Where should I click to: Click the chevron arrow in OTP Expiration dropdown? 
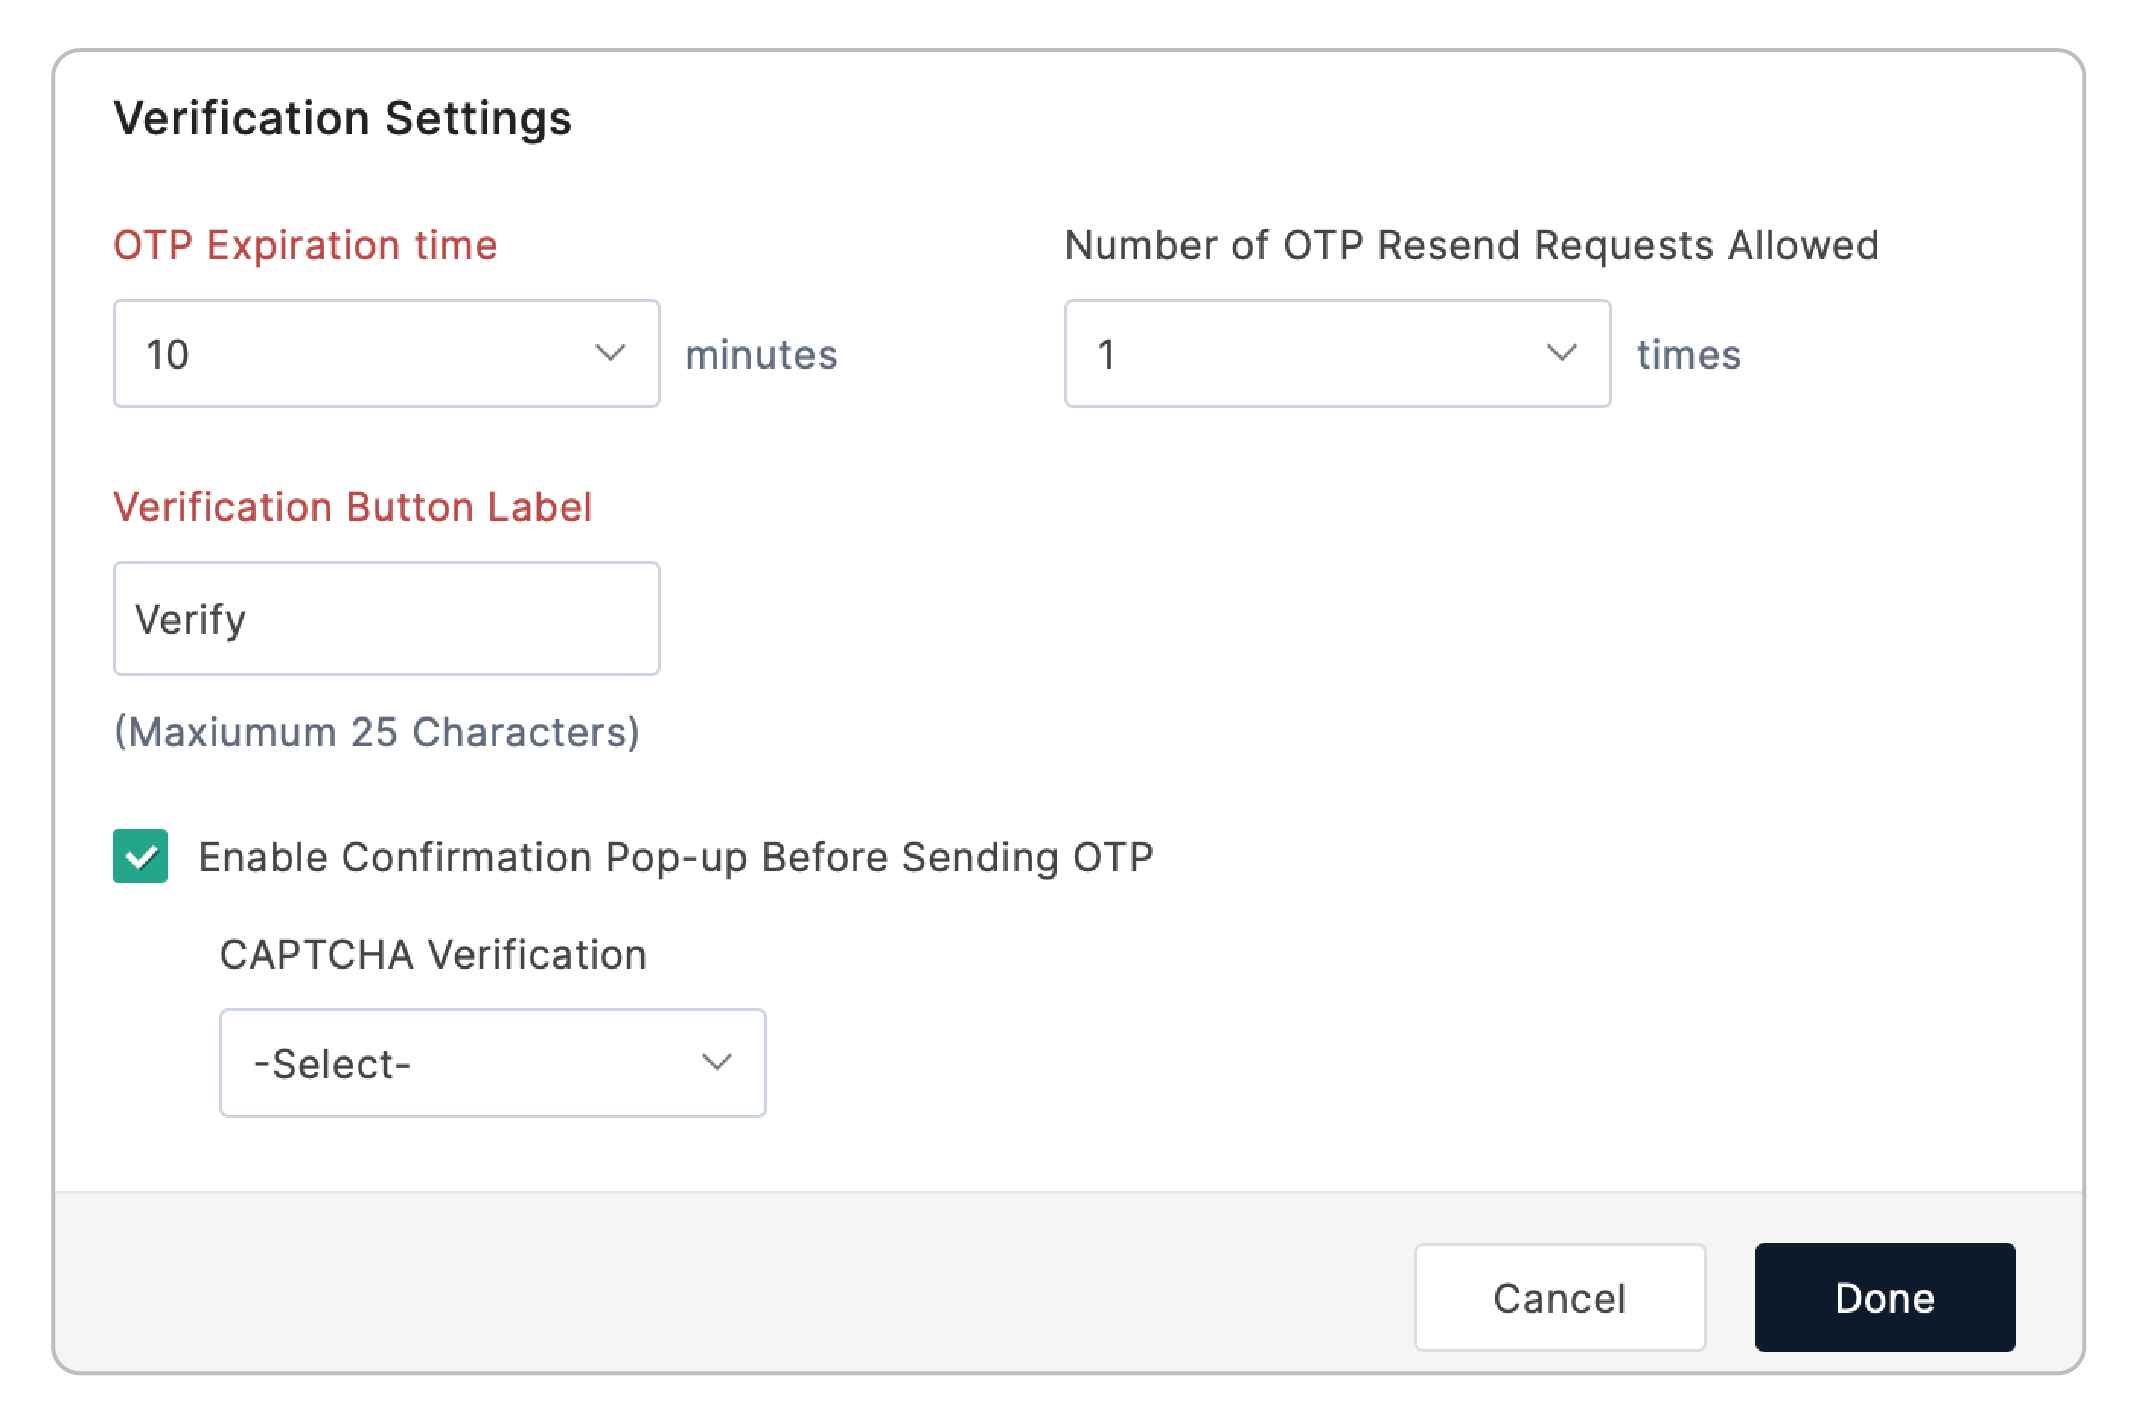pos(610,353)
